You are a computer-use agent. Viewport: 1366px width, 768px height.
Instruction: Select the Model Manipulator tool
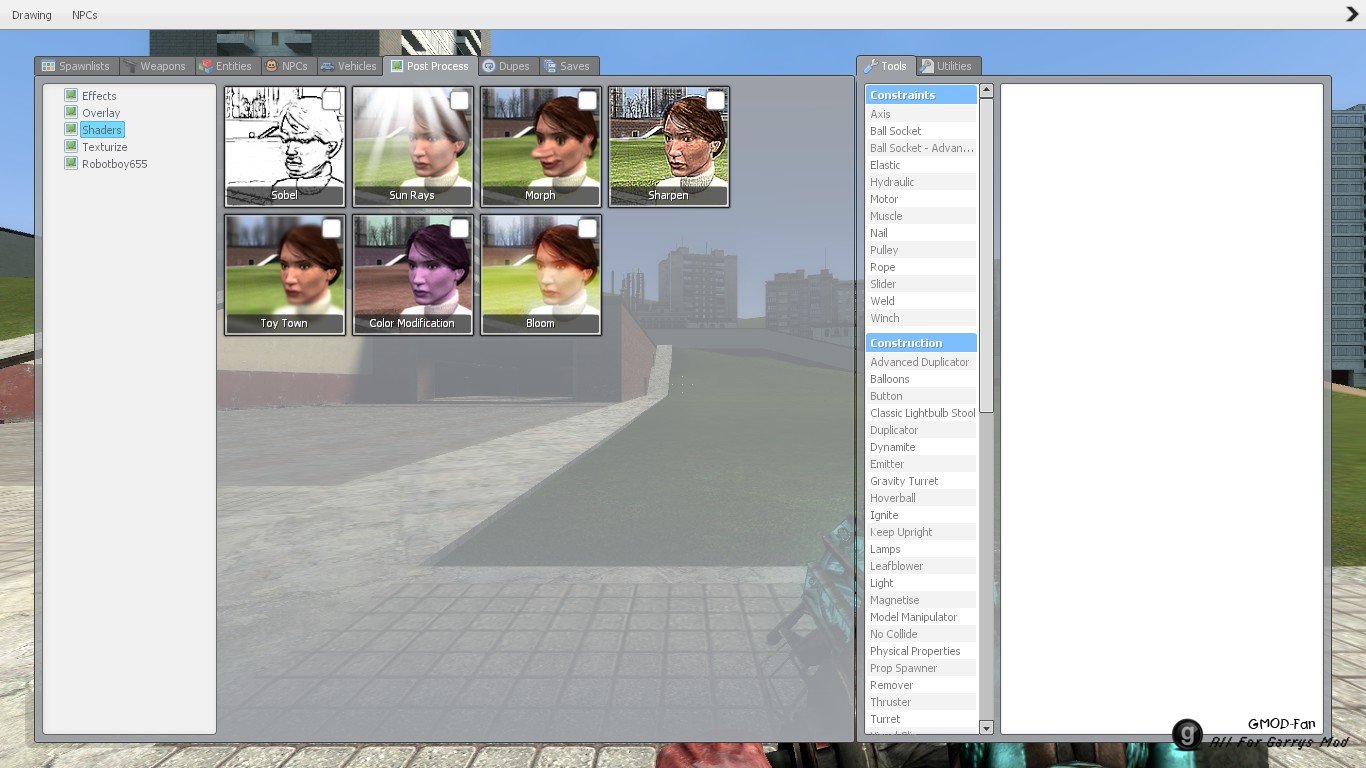pyautogui.click(x=921, y=617)
